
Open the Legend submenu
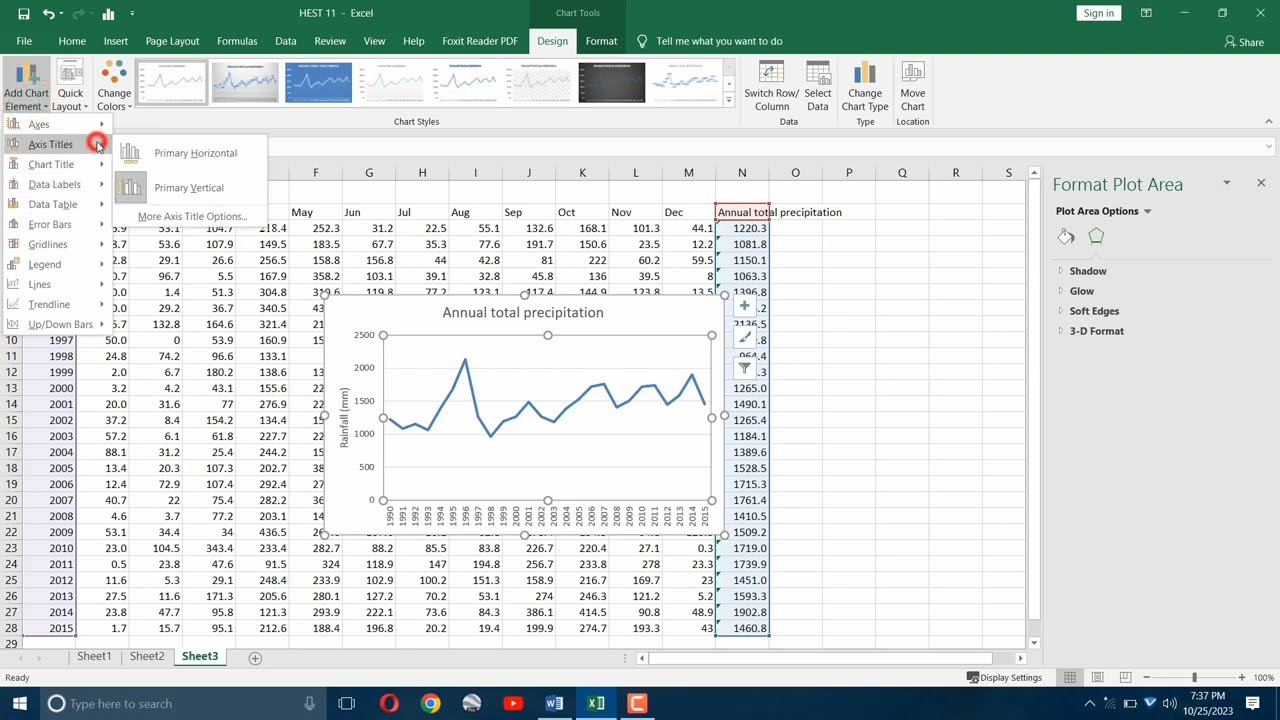tap(55, 264)
